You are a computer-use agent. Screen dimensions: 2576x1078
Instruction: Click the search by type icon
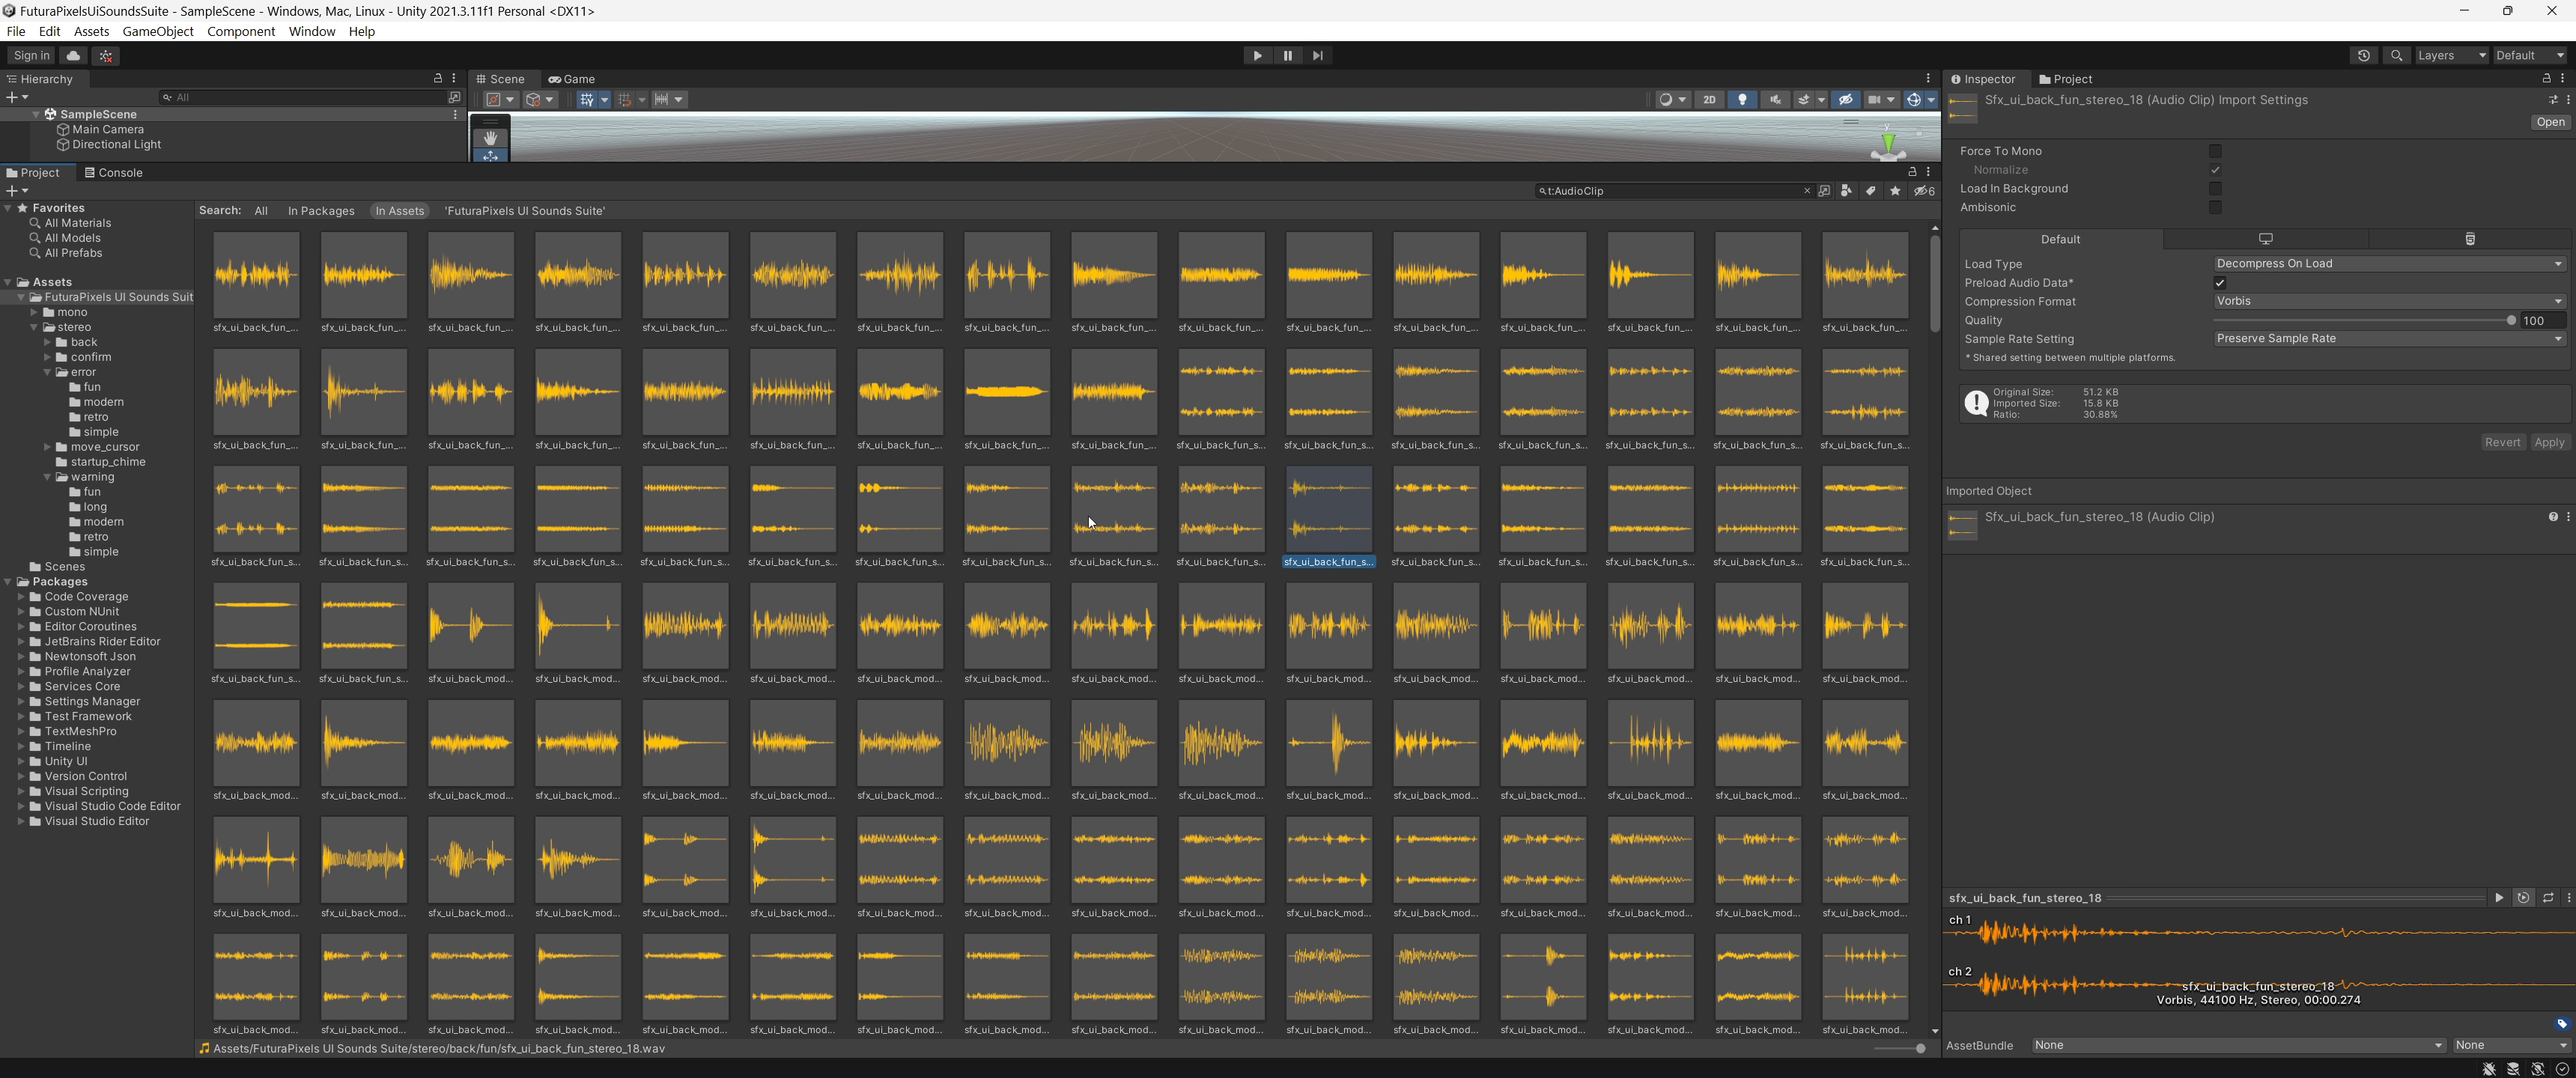pos(1846,191)
